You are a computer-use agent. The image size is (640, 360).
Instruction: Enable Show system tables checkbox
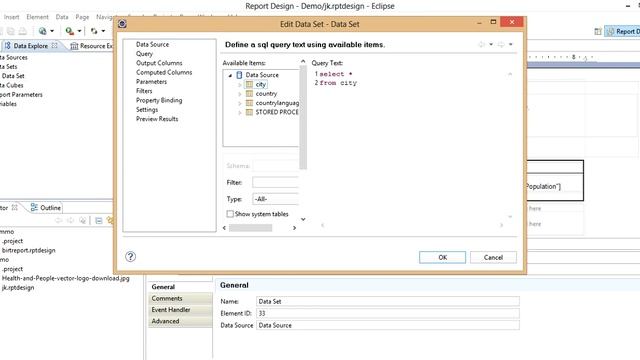pyautogui.click(x=230, y=214)
